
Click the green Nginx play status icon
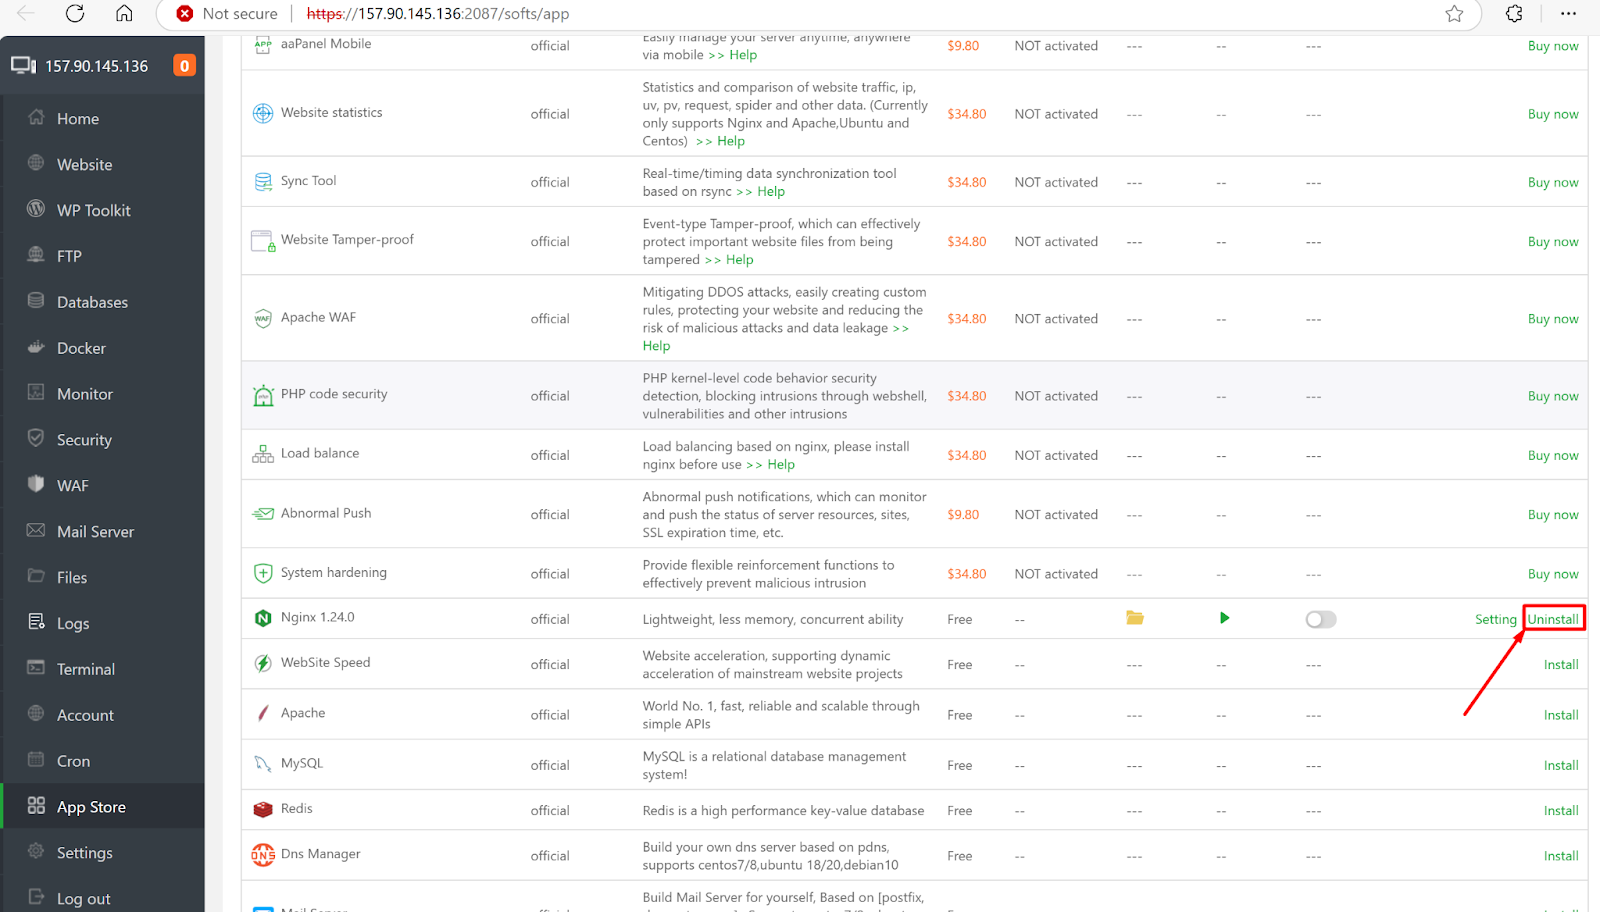(x=1224, y=618)
